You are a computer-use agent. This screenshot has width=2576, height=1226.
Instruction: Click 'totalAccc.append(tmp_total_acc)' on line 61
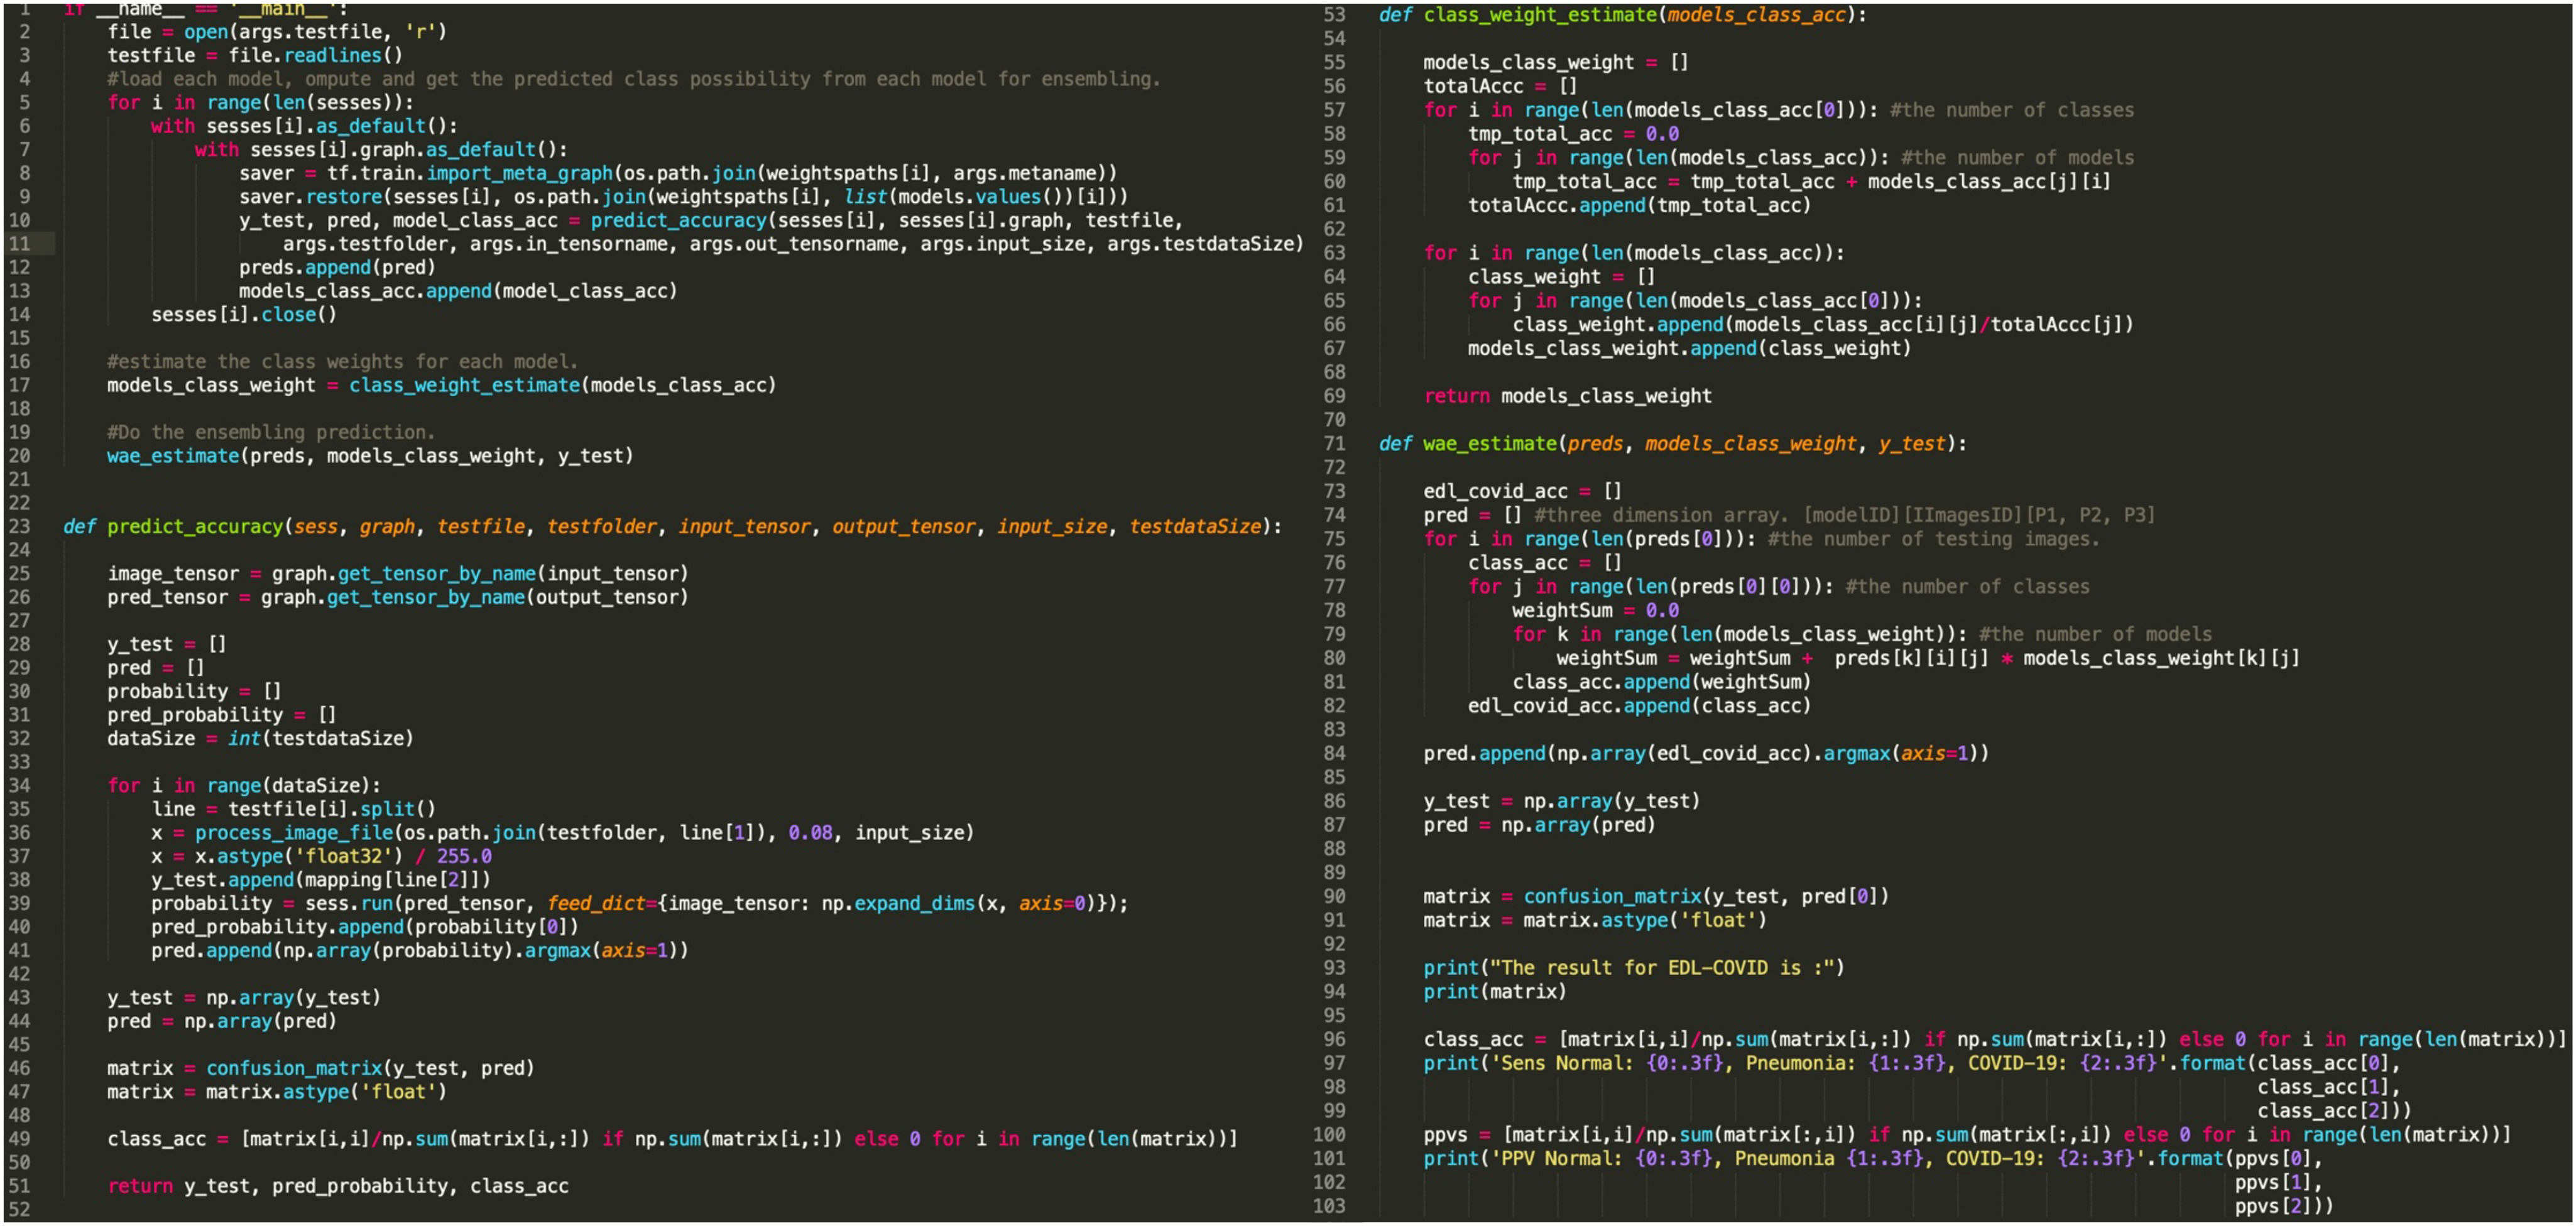tap(1639, 205)
